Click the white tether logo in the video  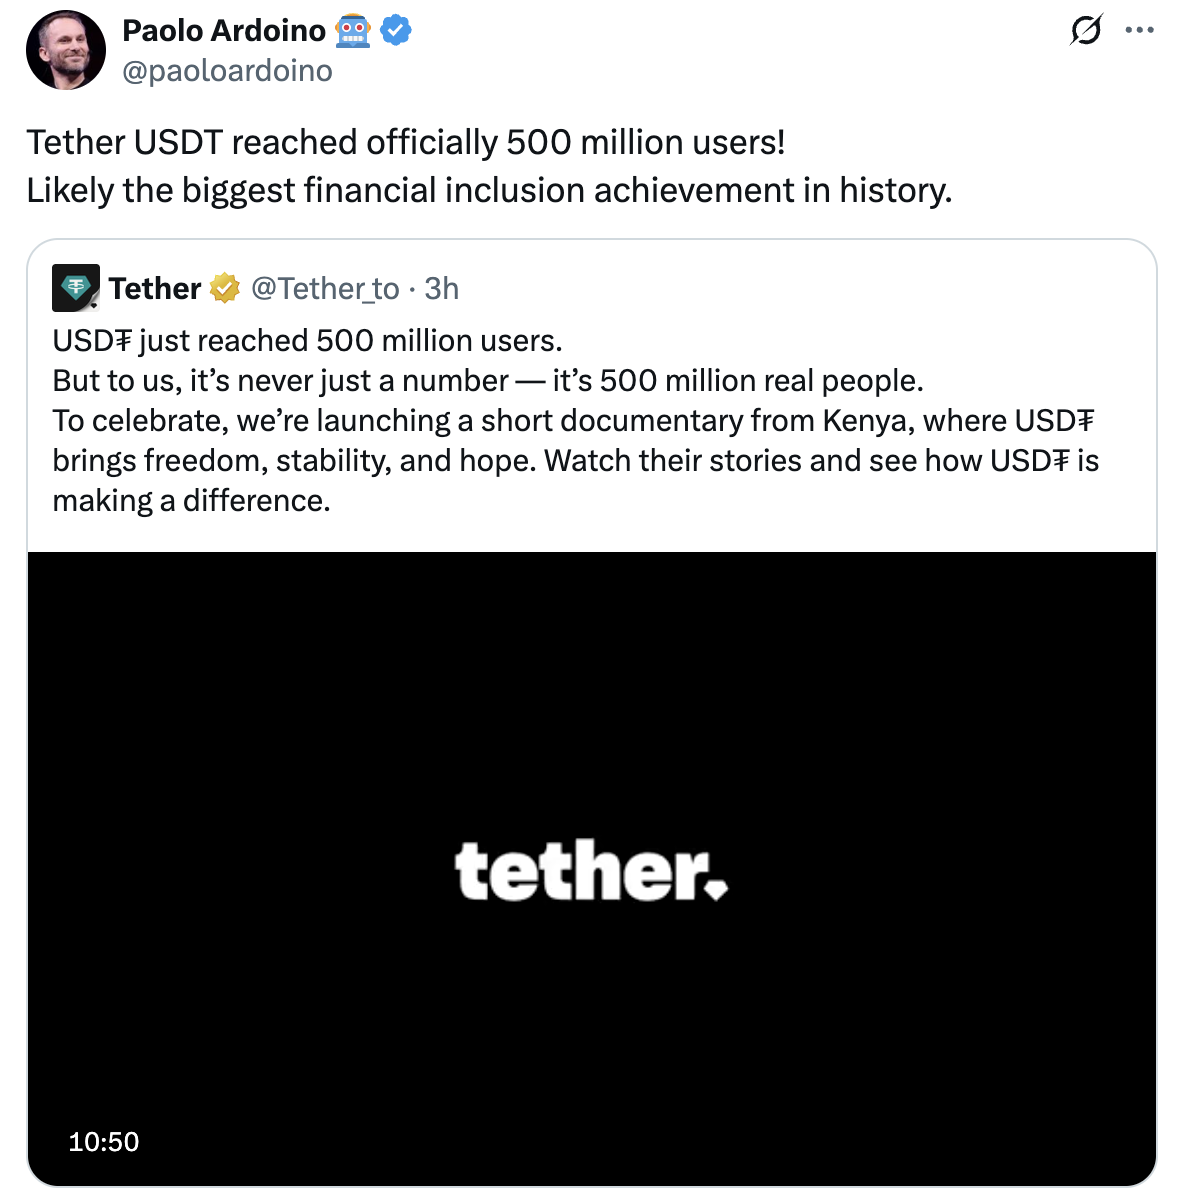coord(591,871)
